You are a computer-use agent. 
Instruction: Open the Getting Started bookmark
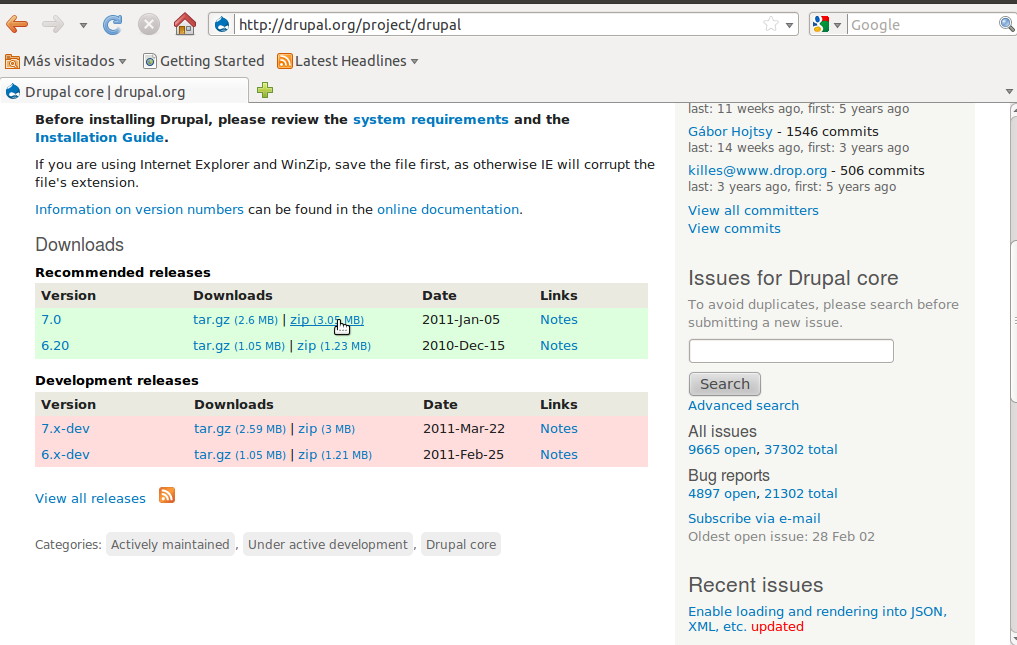(203, 60)
